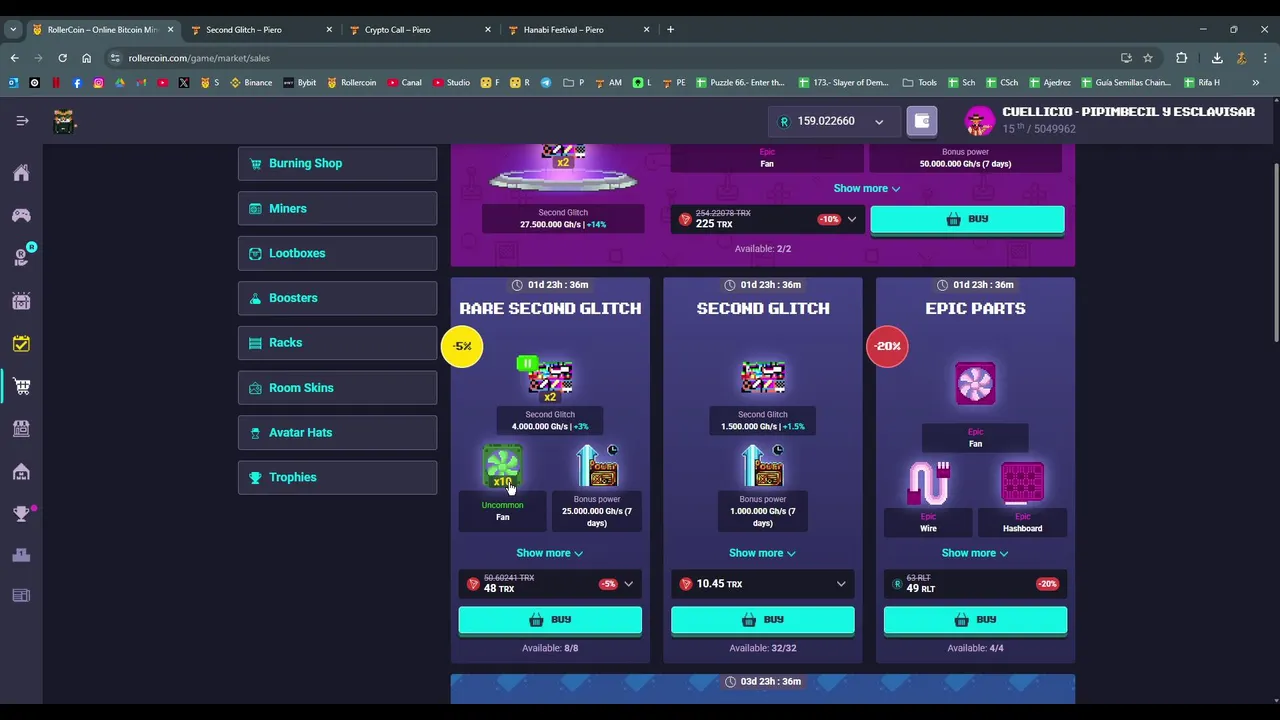Screen dimensions: 1280x720
Task: Click the RollerCoin hamster logo
Action: 65,121
